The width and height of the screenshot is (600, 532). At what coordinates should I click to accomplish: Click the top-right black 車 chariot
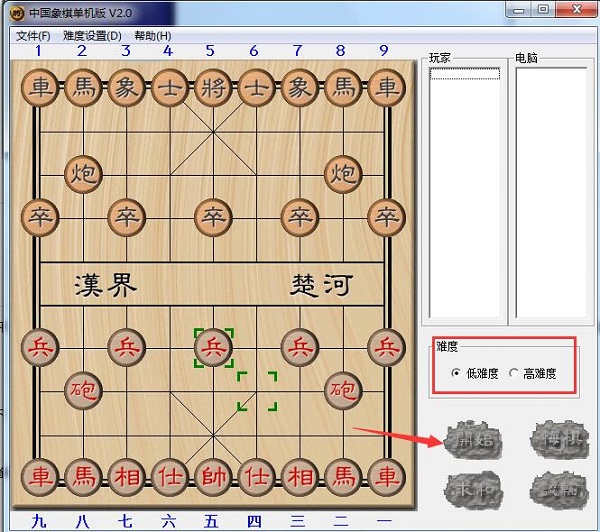pyautogui.click(x=385, y=87)
